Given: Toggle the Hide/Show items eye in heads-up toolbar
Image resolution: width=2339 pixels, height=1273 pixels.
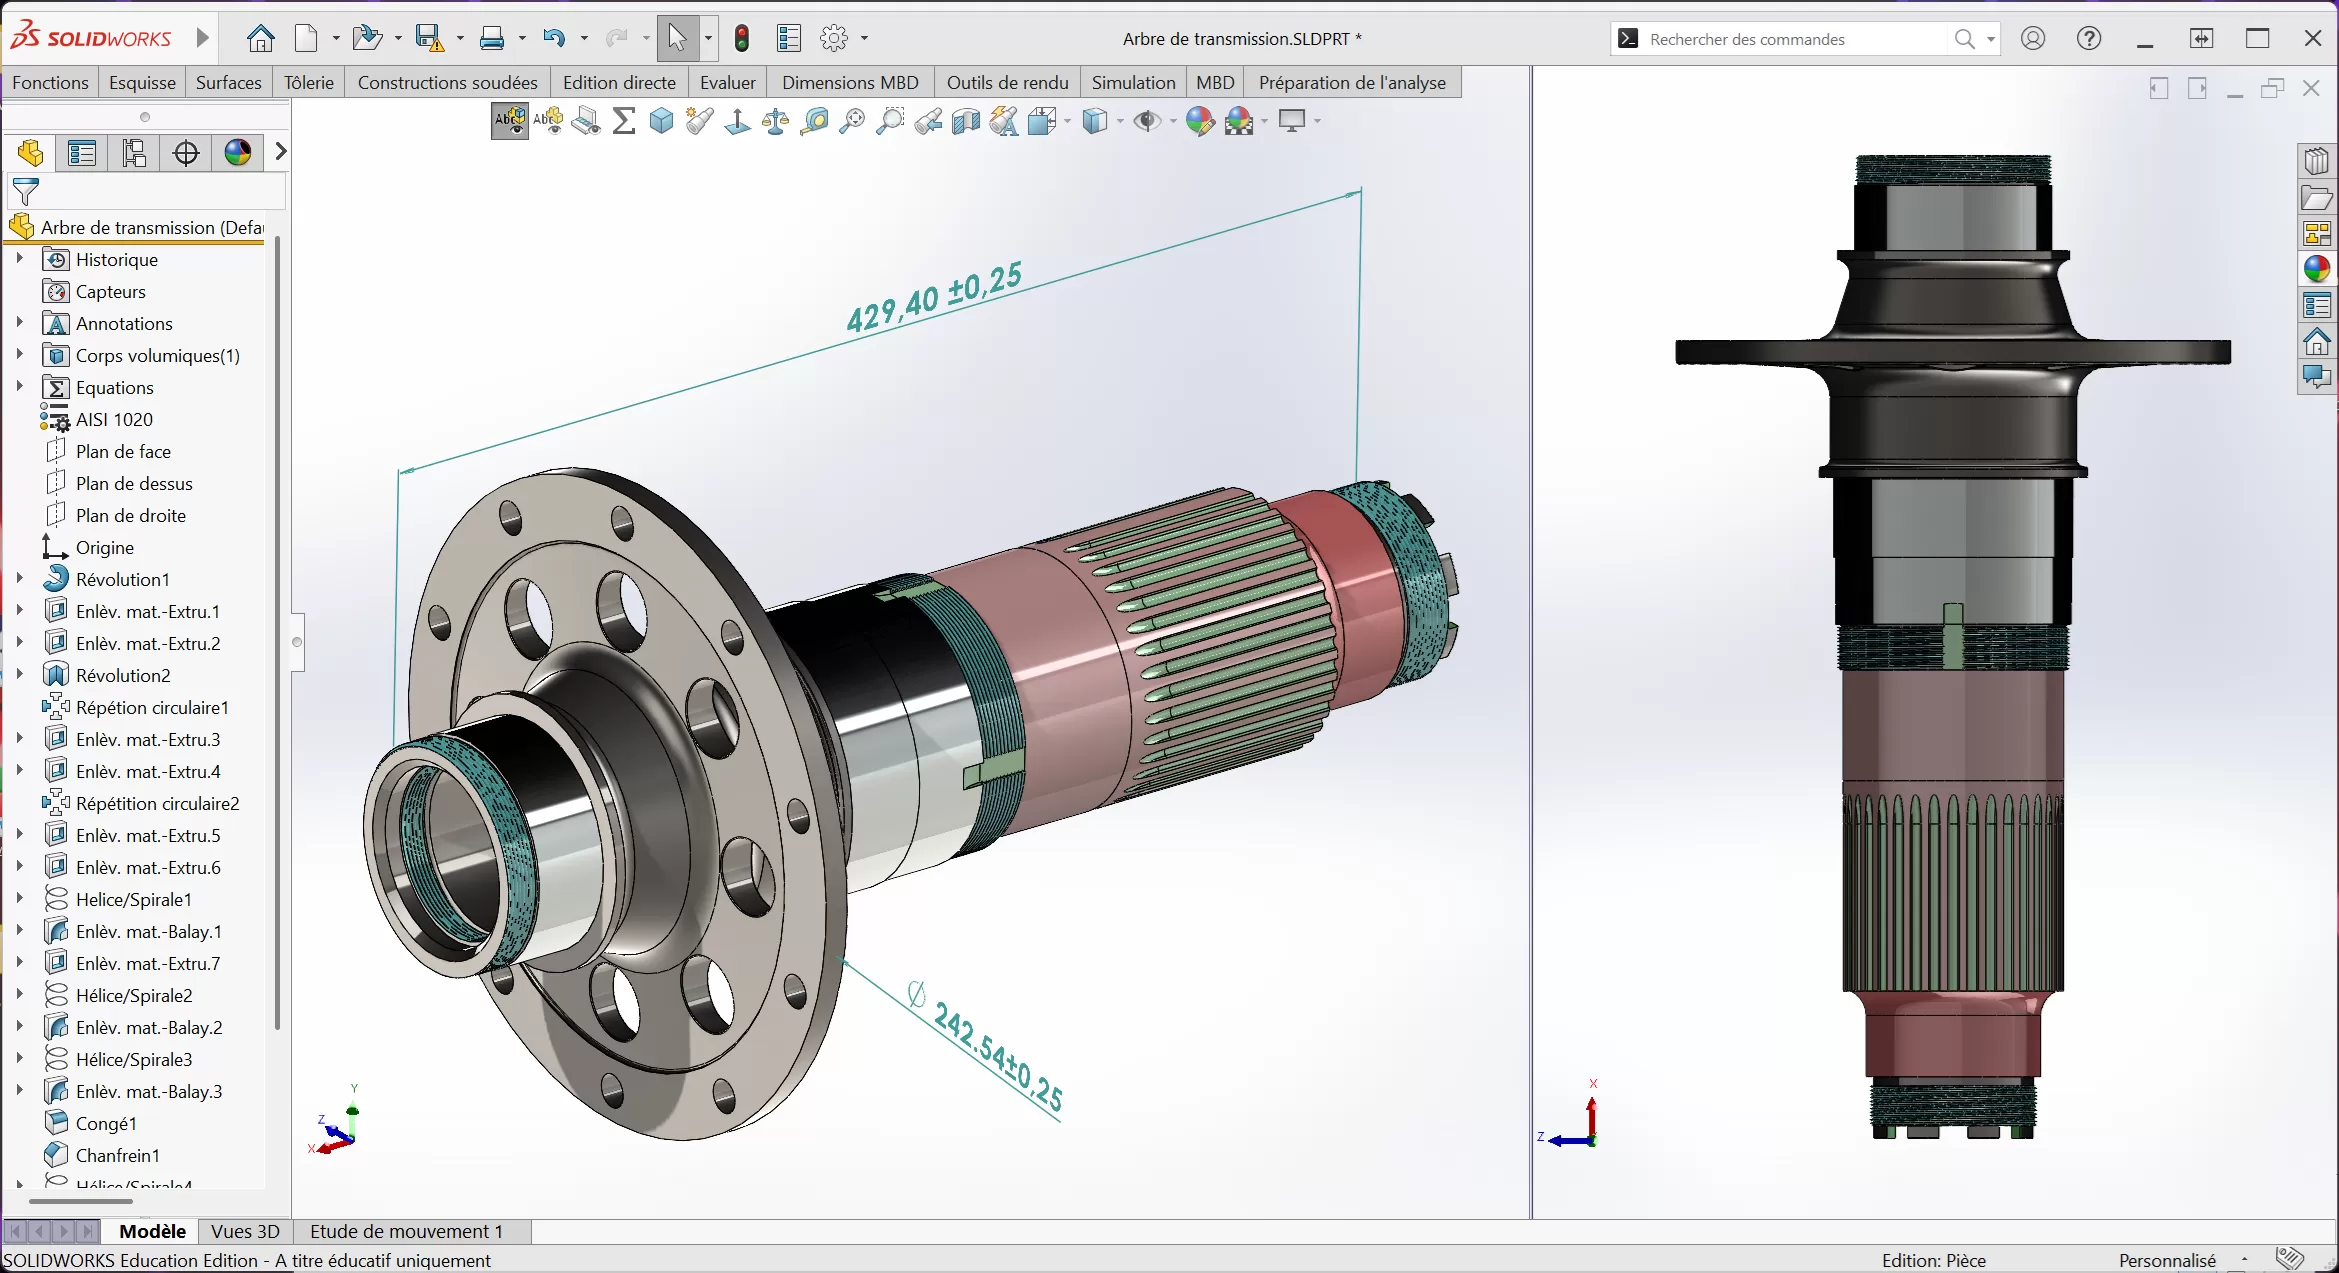Looking at the screenshot, I should coord(1149,121).
